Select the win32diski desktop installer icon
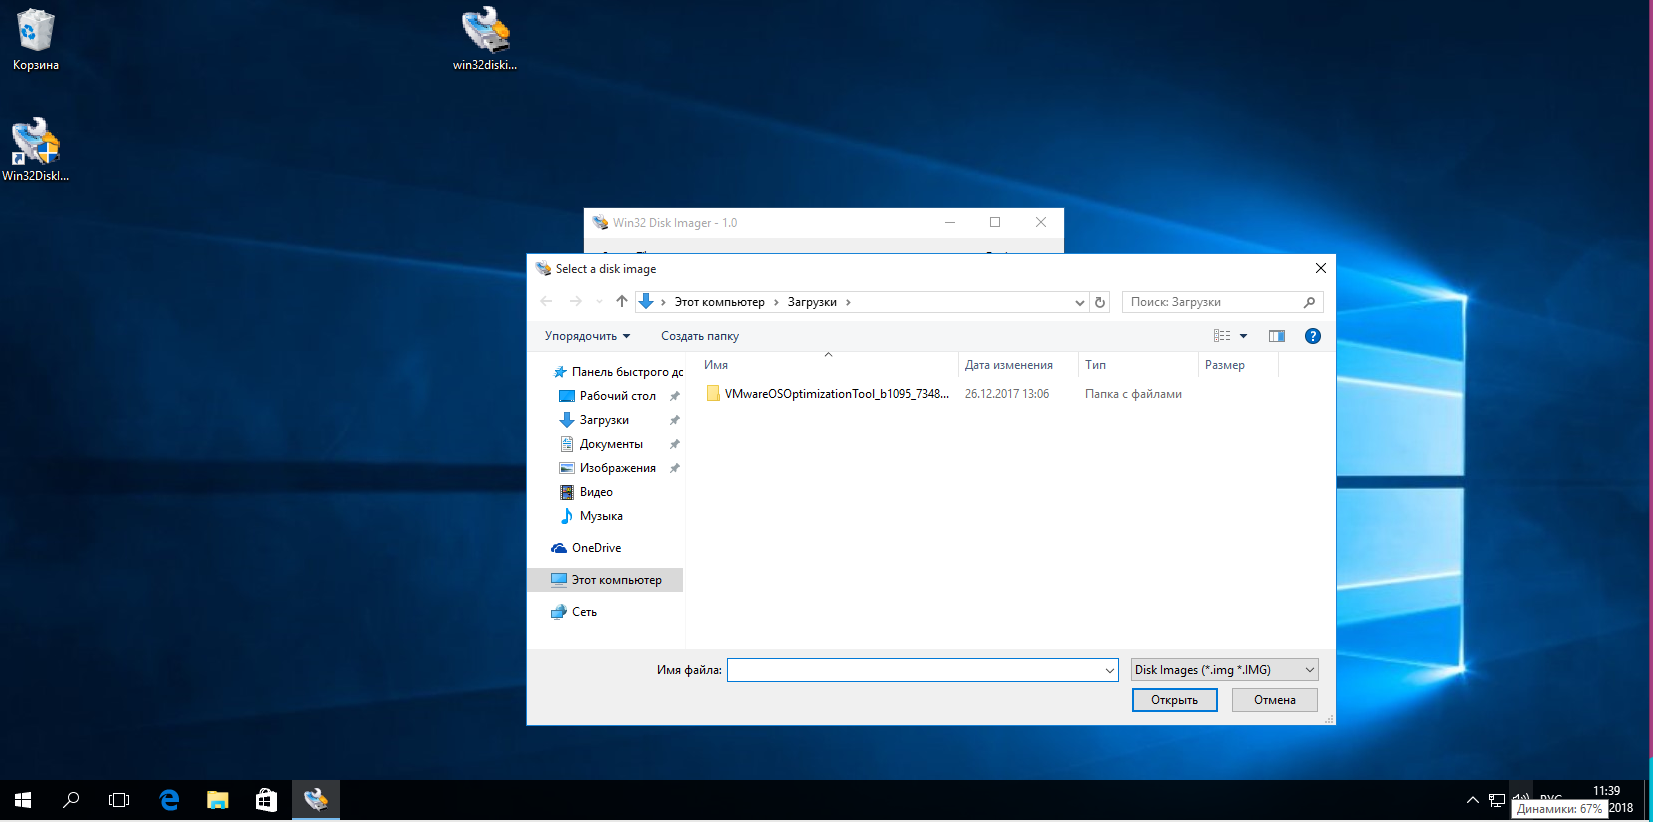Viewport: 1653px width, 822px height. [x=485, y=40]
